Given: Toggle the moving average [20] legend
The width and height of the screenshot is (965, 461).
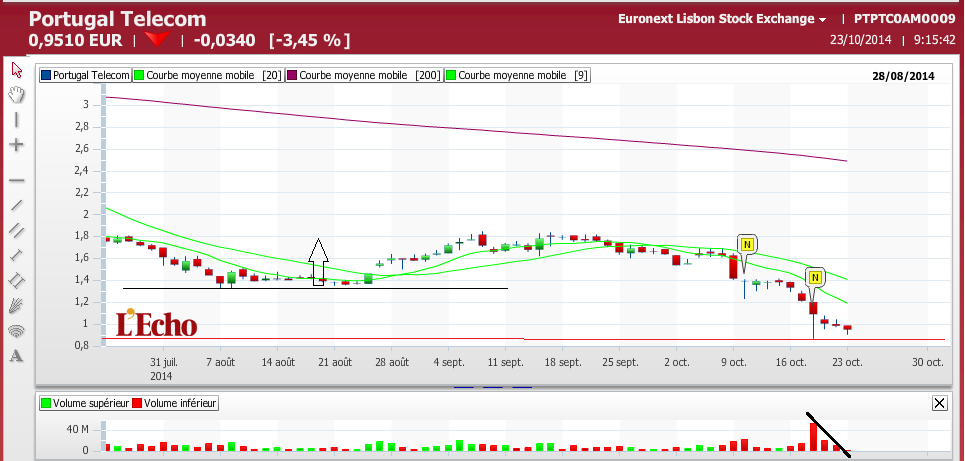Looking at the screenshot, I should click(x=208, y=76).
